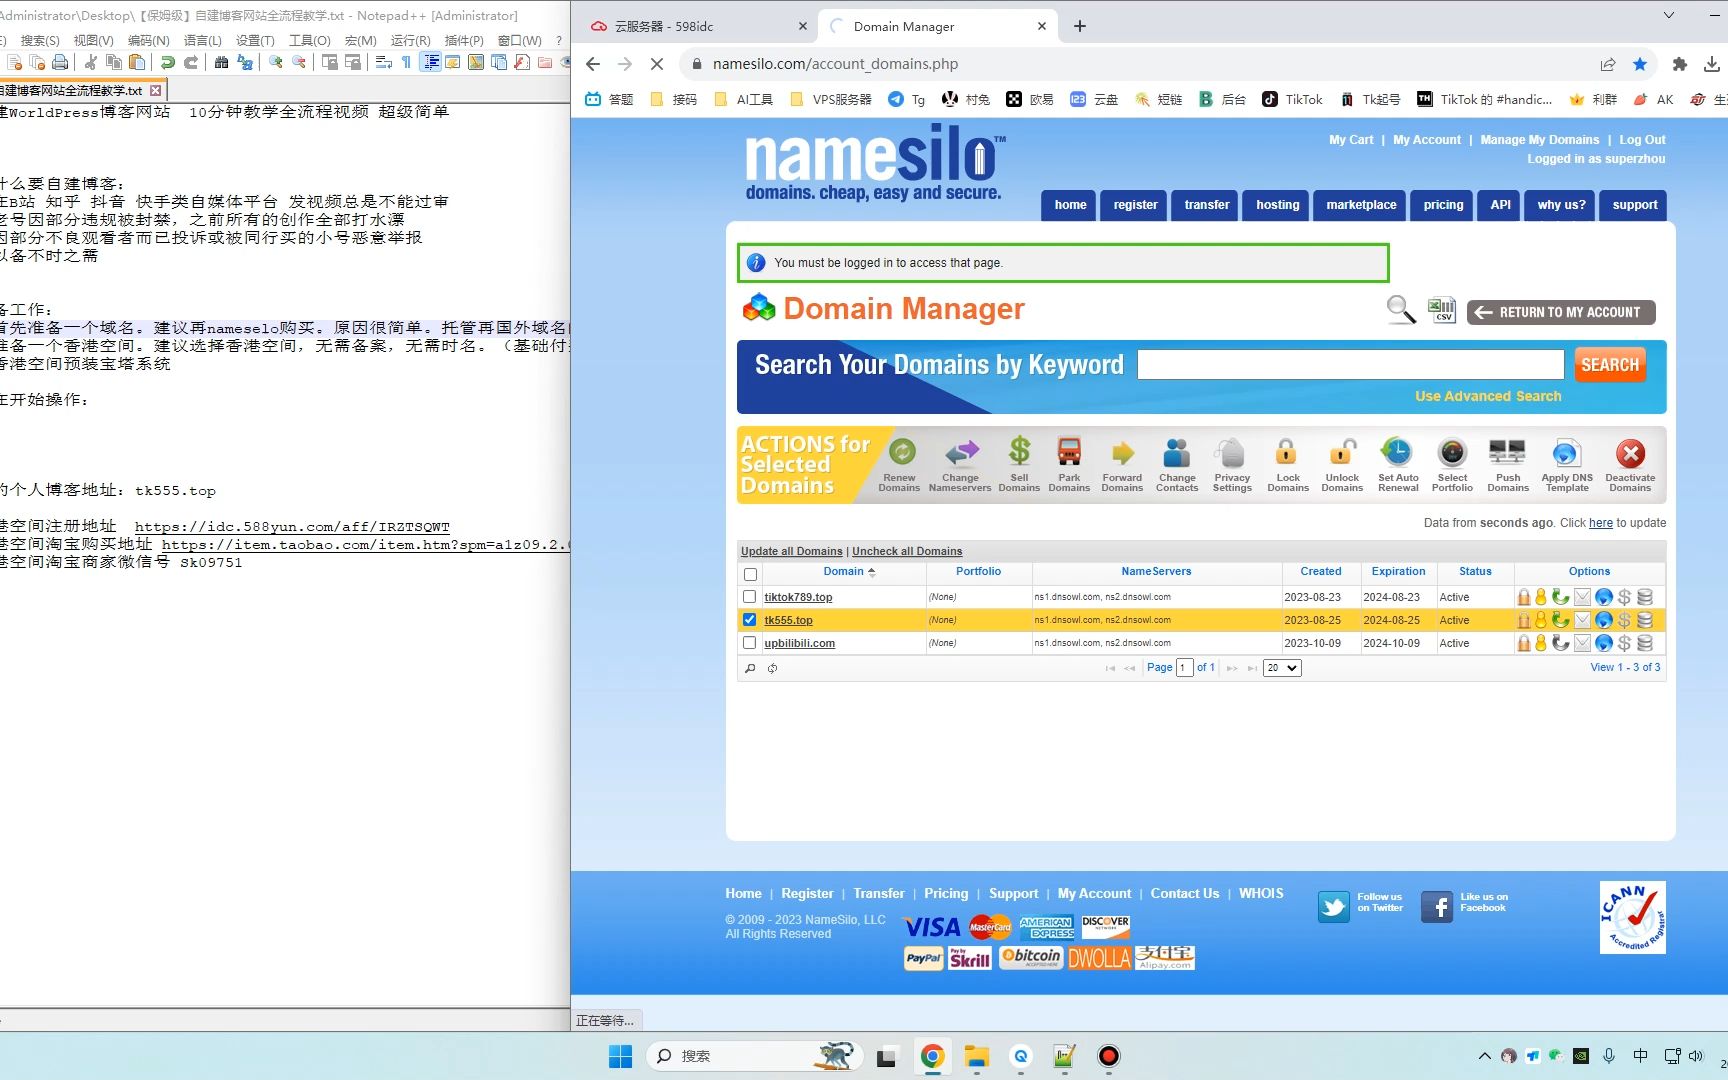1728x1080 pixels.
Task: Toggle the select-all checkbox in table header
Action: pyautogui.click(x=750, y=574)
